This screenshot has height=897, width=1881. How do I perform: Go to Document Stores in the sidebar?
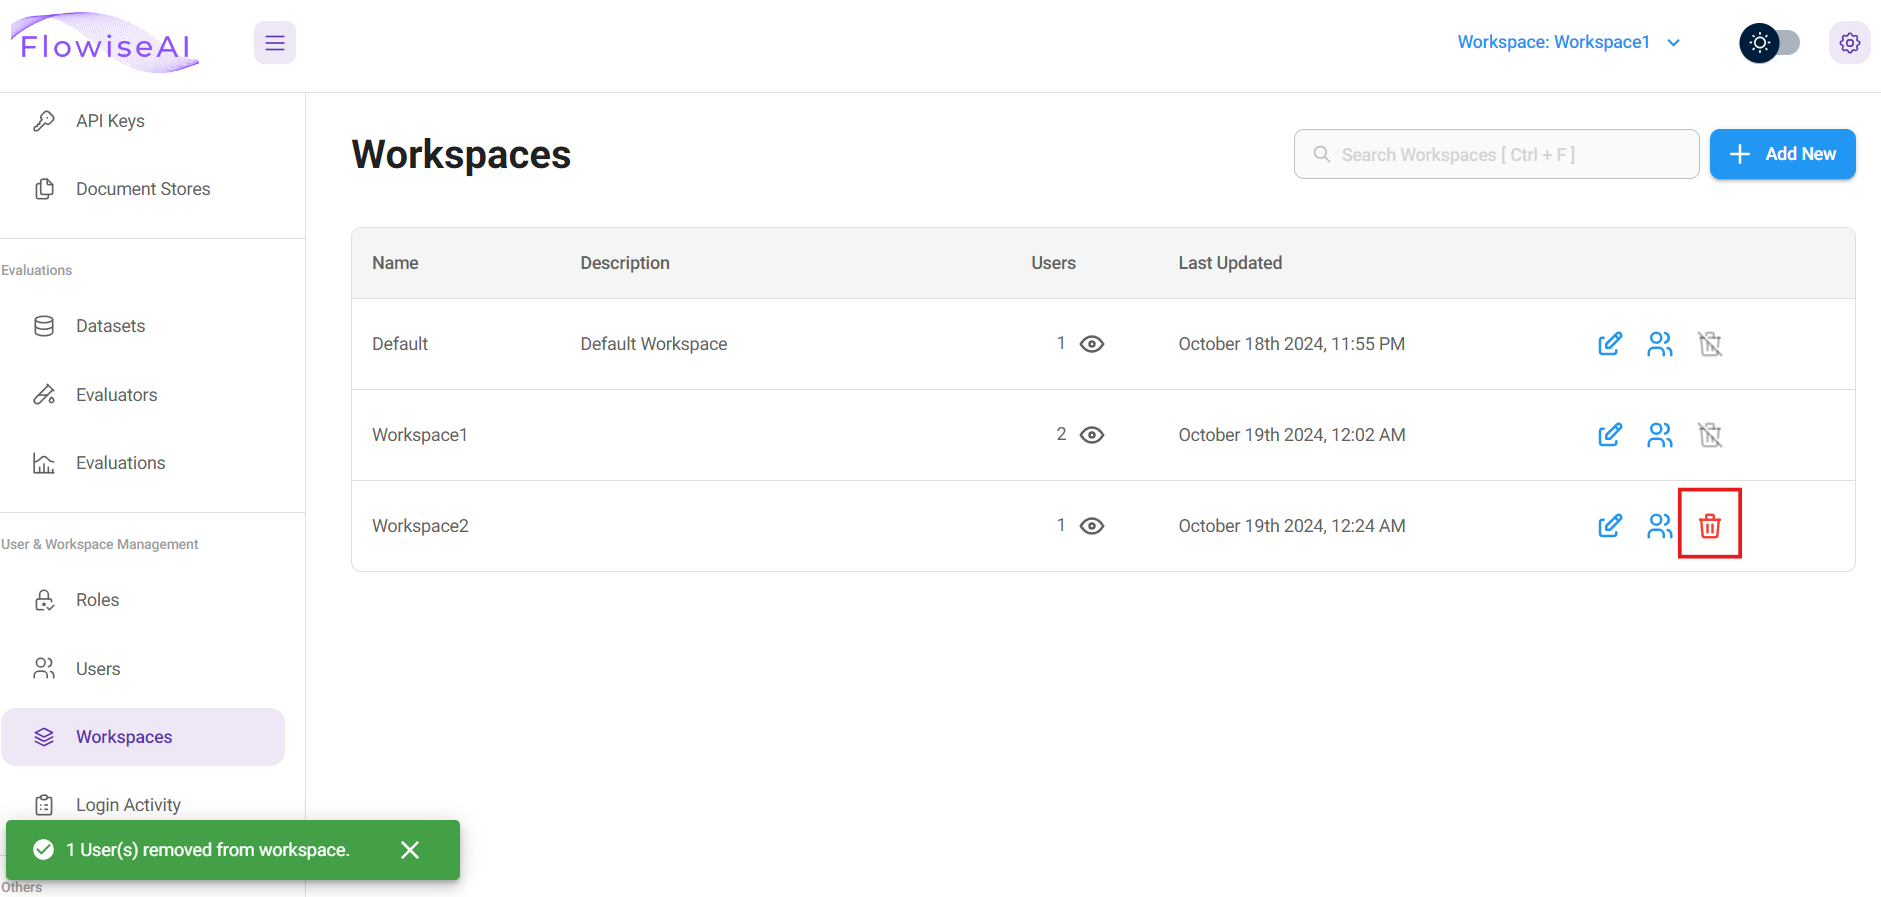click(143, 189)
